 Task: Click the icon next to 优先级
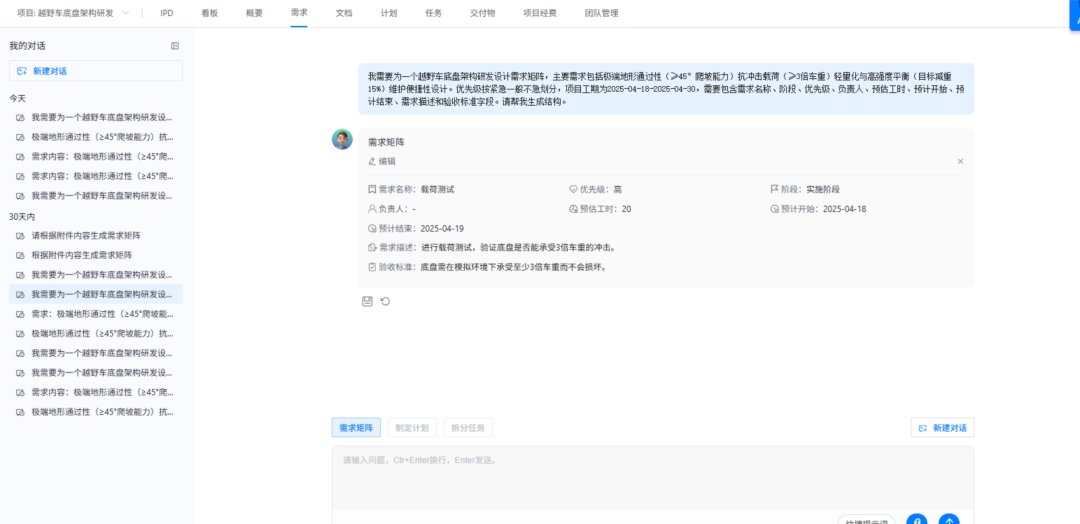[x=573, y=189]
